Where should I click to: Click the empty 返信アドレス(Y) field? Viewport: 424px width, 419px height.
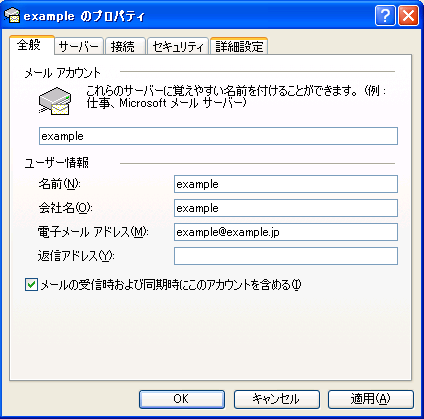286,256
